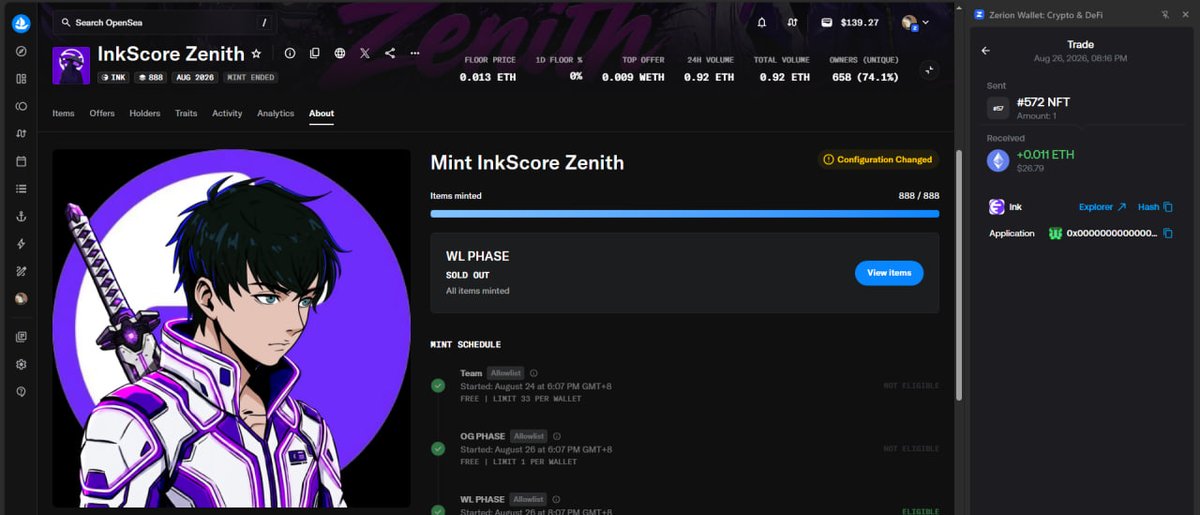The image size is (1200, 515).
Task: Copy the Application address in Zerion
Action: coord(1168,233)
